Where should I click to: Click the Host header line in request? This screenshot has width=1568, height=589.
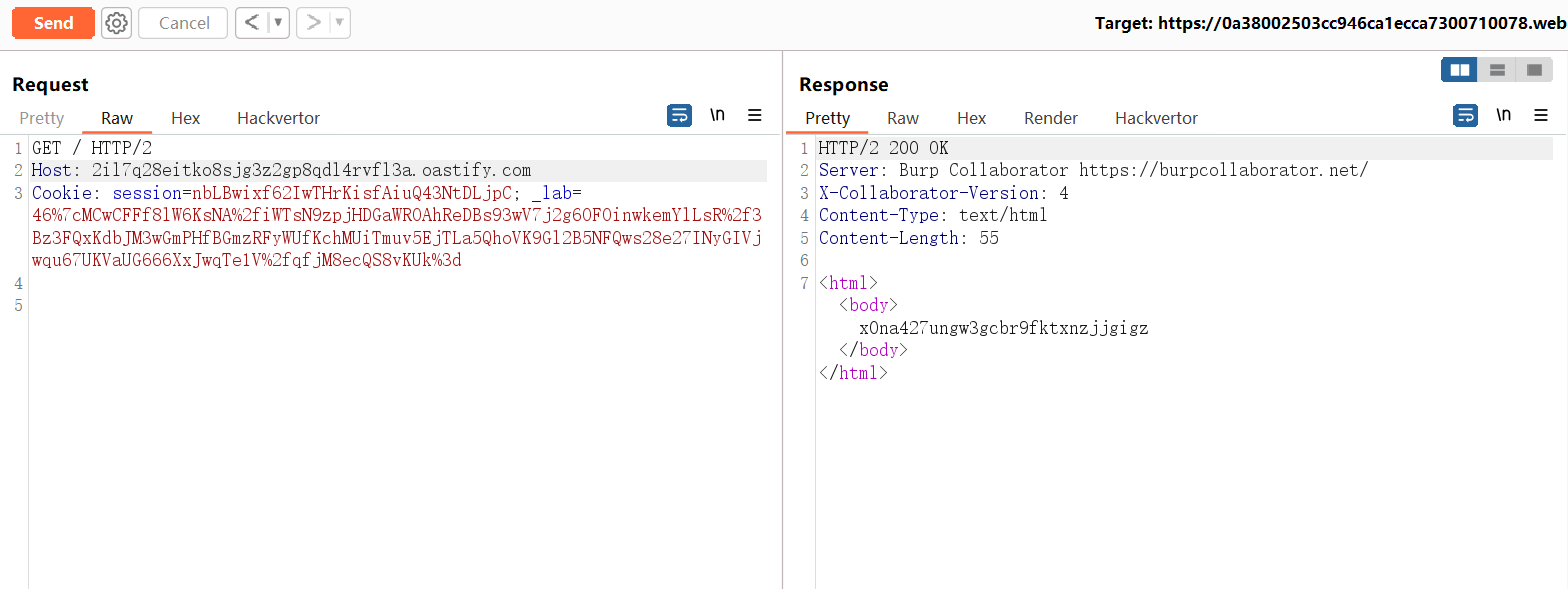pos(281,170)
